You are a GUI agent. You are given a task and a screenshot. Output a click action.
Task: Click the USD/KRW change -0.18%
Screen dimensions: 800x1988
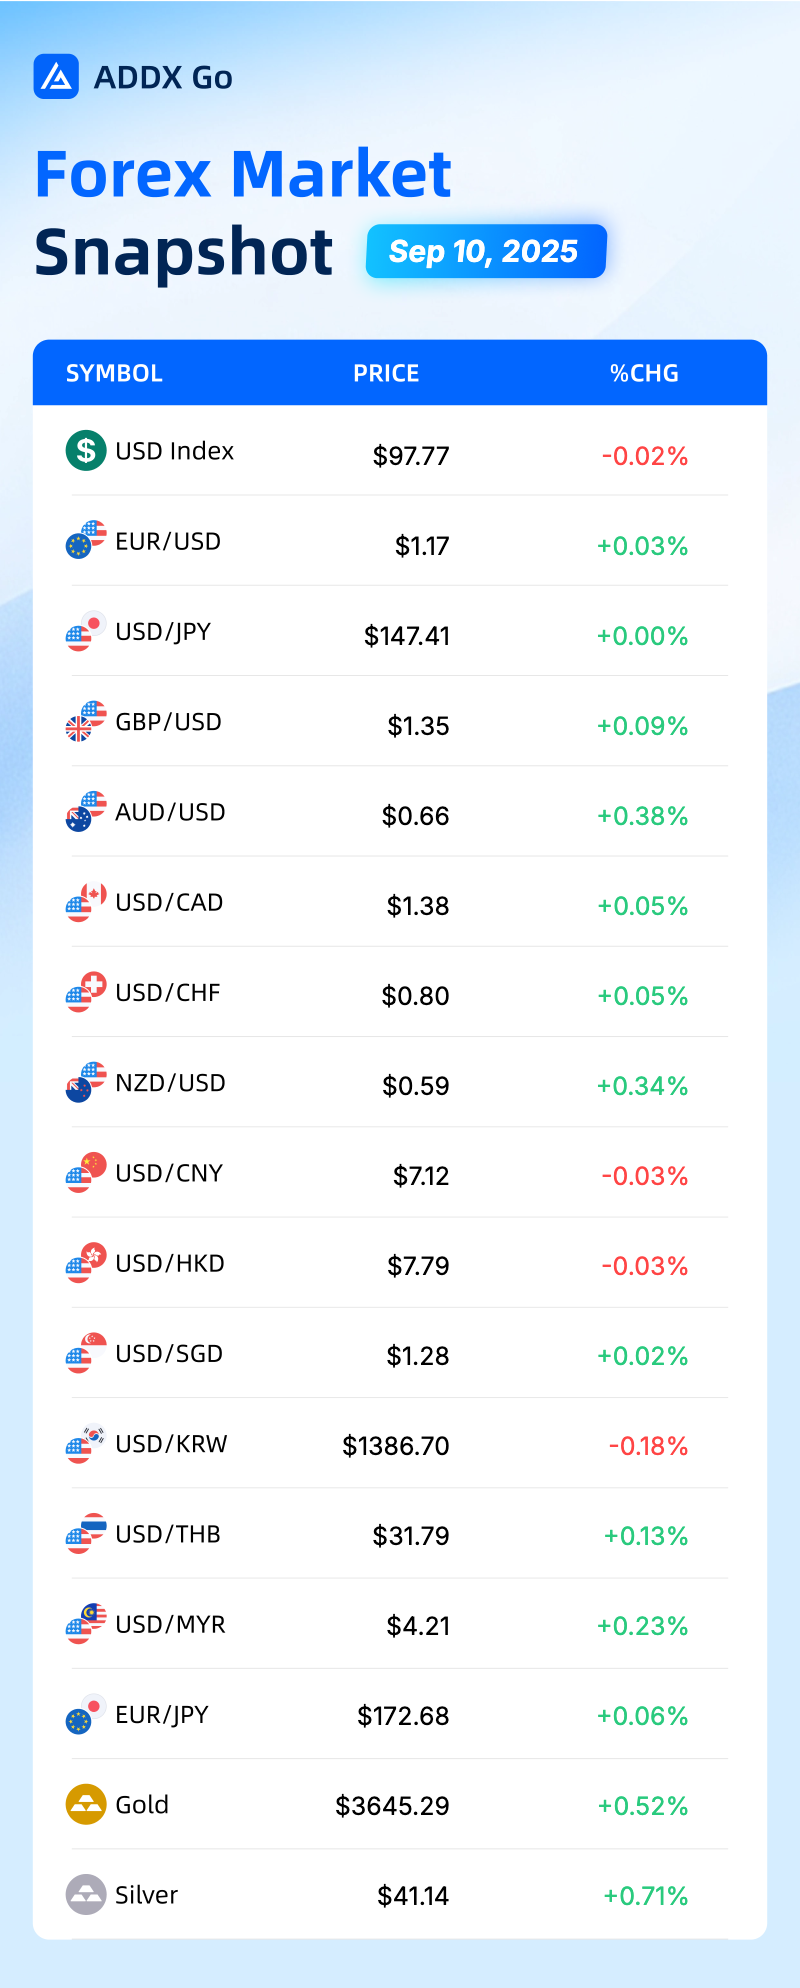coord(648,1446)
